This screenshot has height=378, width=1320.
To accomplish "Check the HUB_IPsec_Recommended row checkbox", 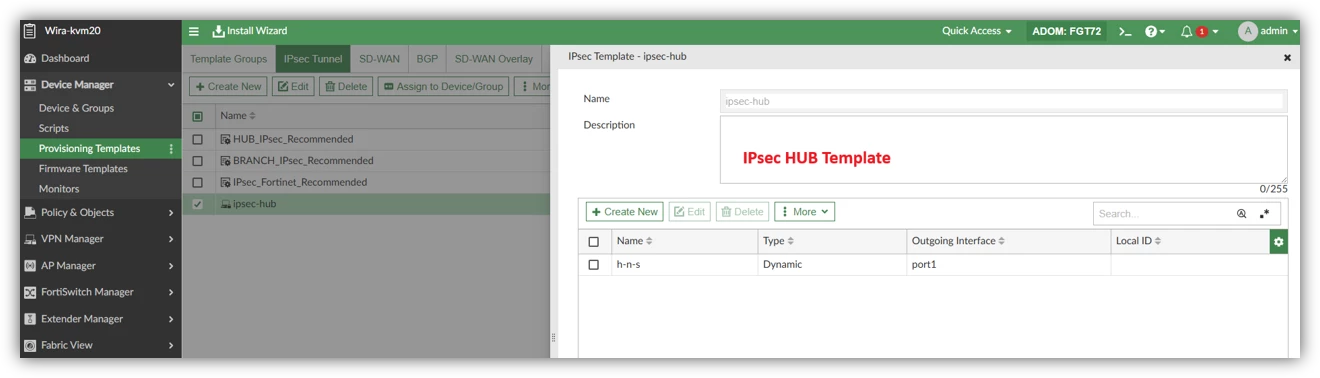I will click(x=197, y=139).
